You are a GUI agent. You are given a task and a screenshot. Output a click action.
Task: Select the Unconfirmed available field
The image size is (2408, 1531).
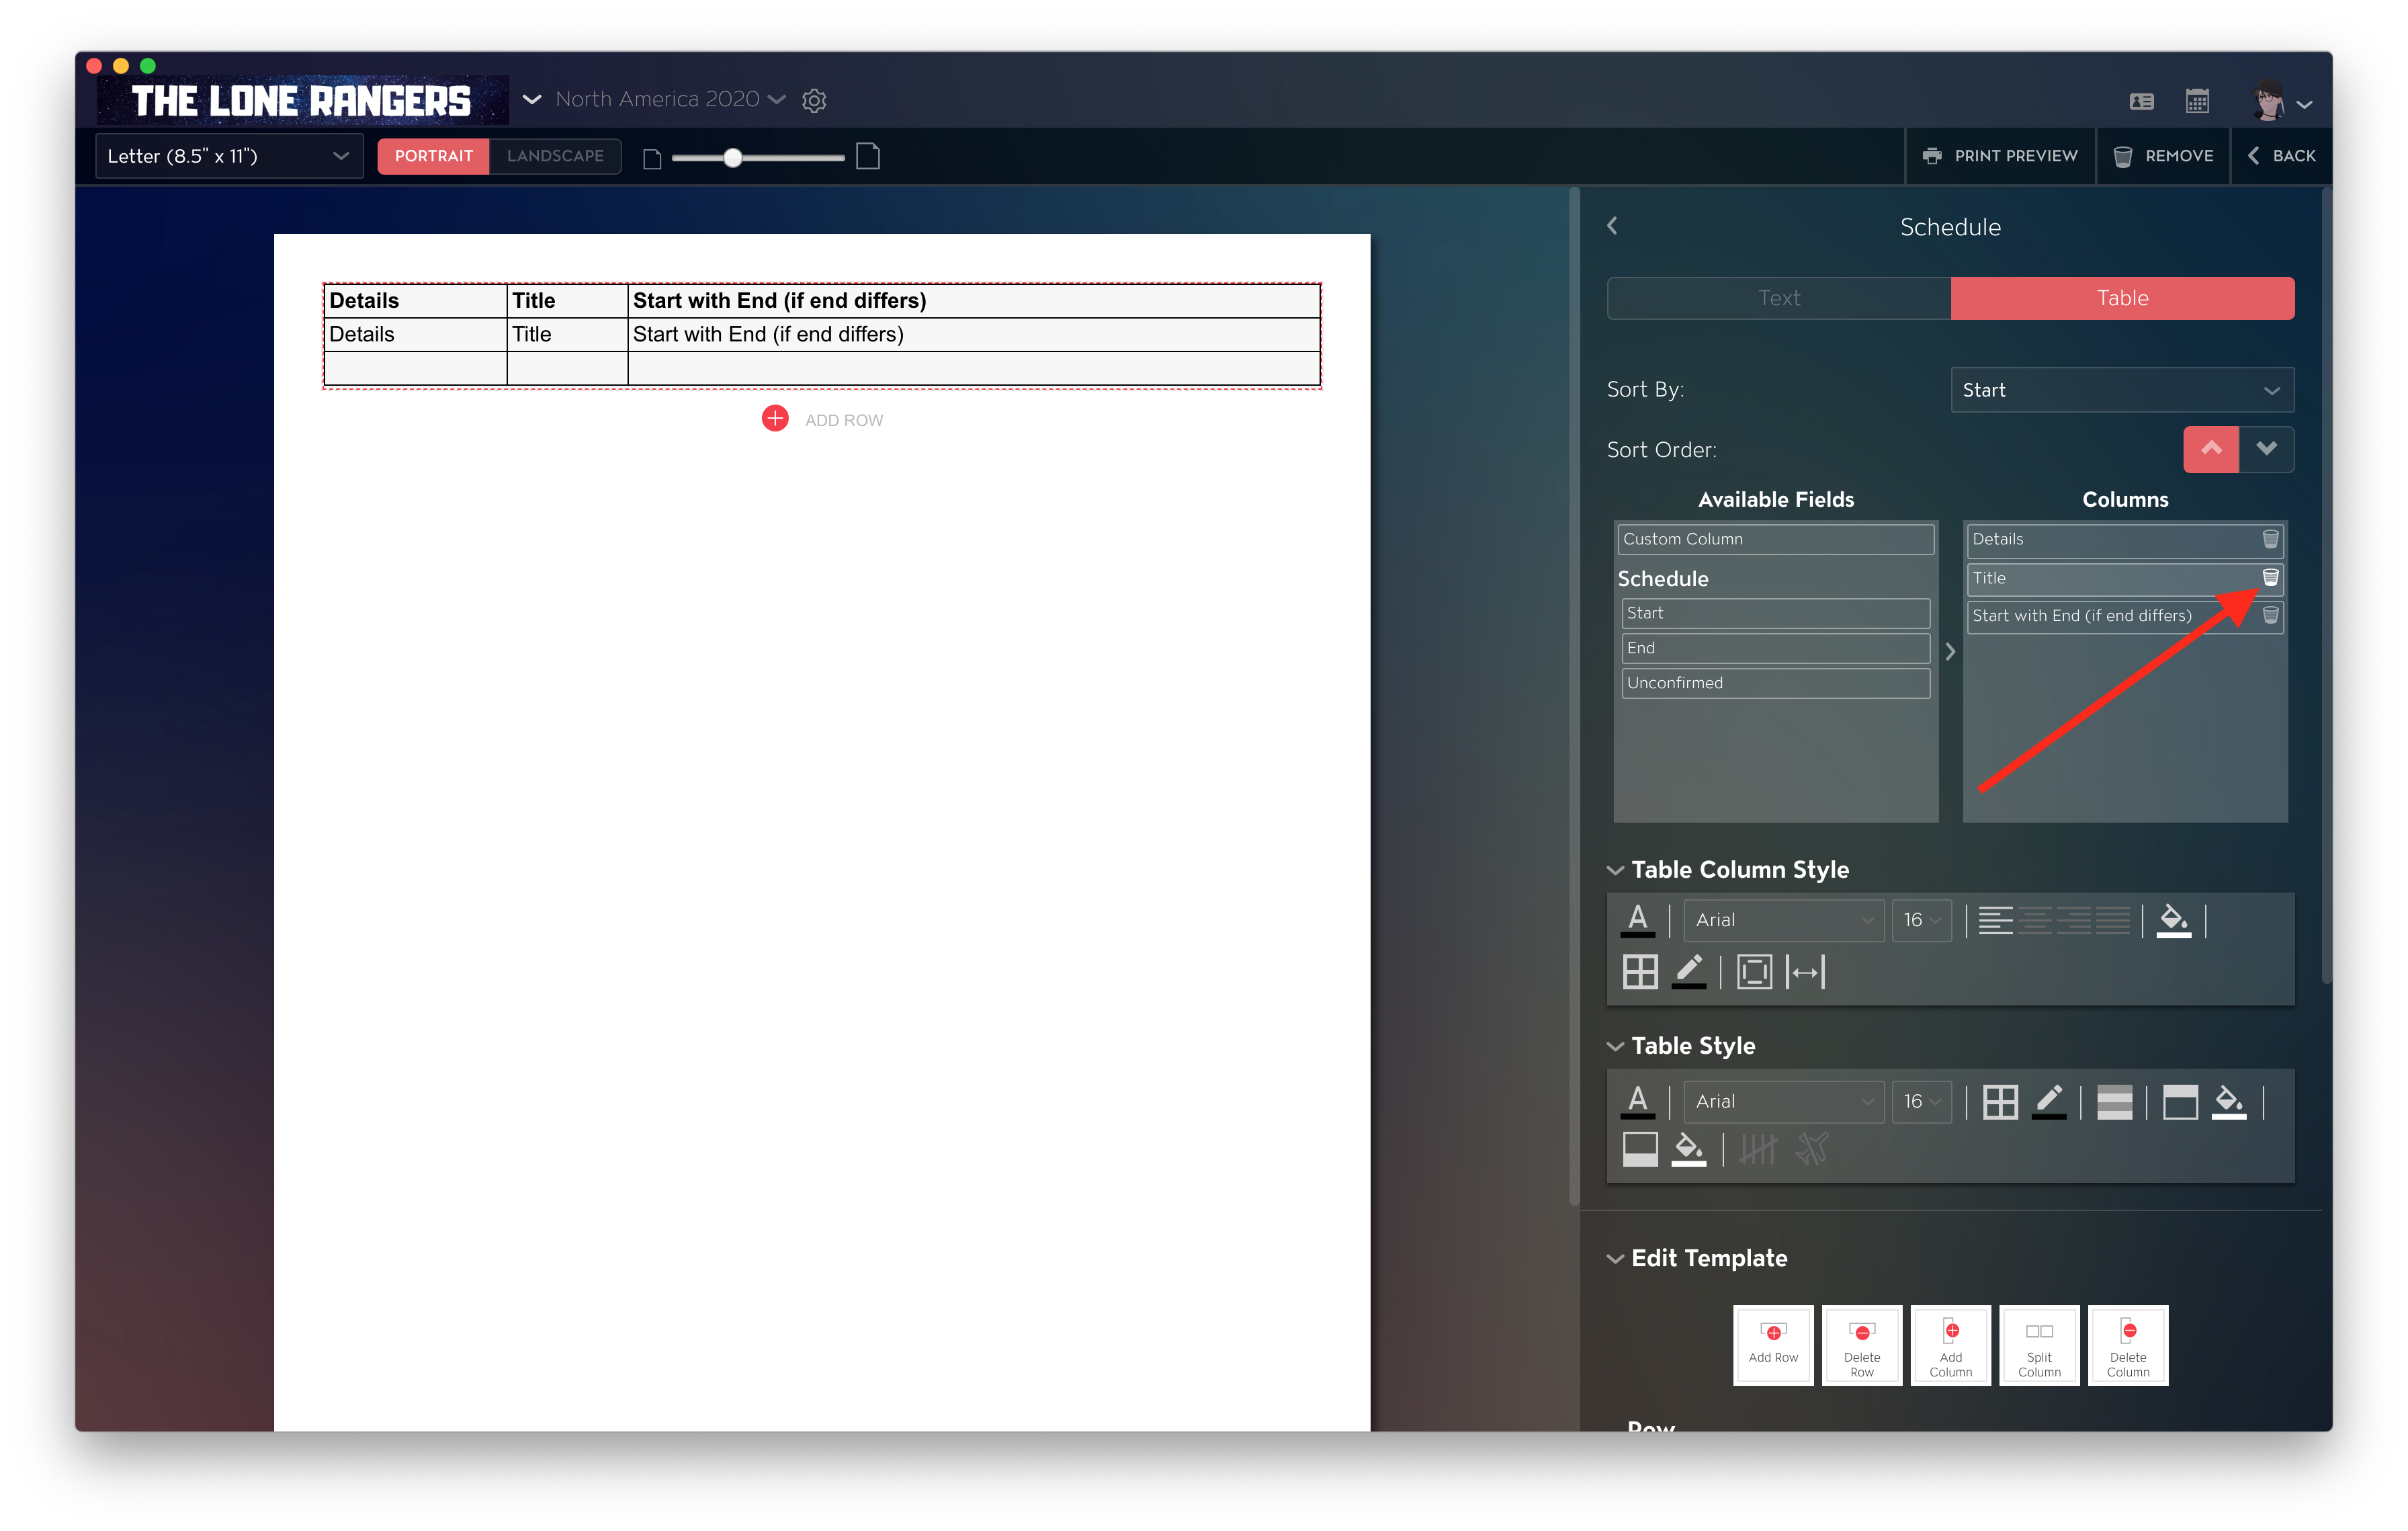(1775, 683)
